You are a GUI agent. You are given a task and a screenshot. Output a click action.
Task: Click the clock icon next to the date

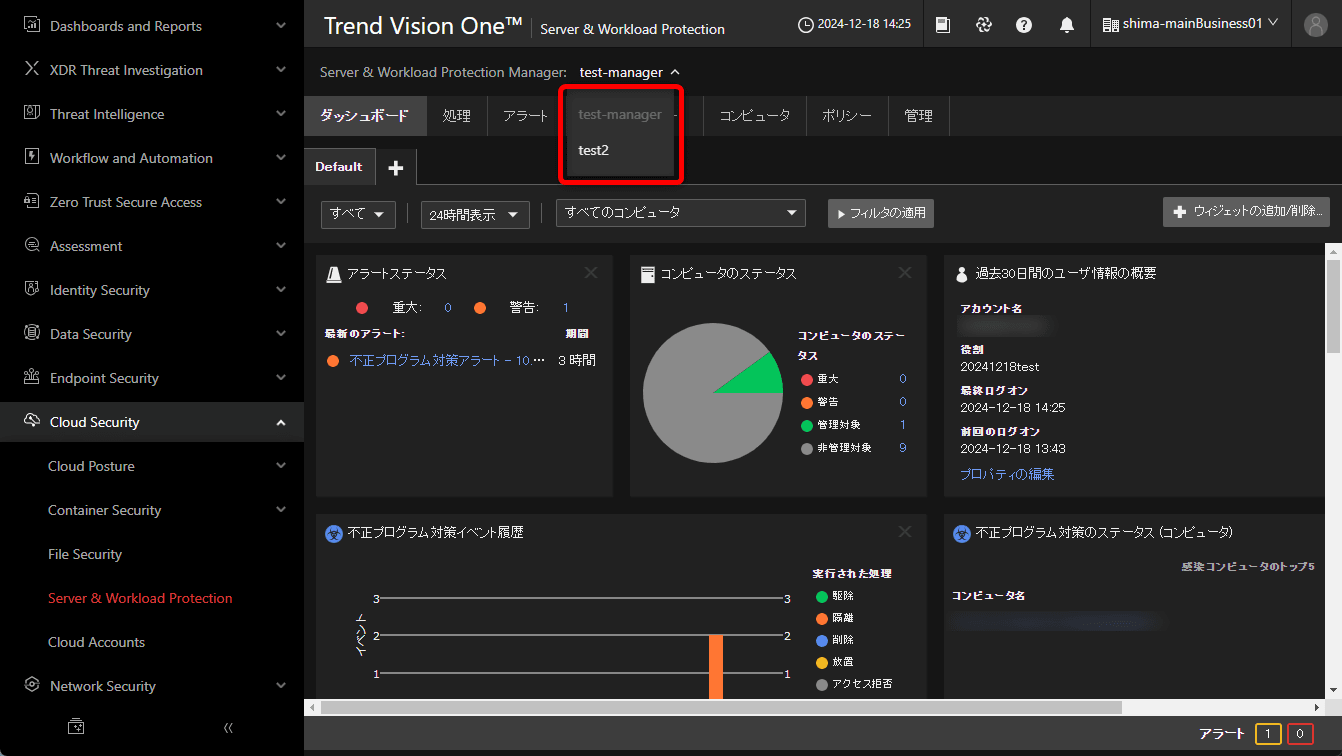(806, 25)
